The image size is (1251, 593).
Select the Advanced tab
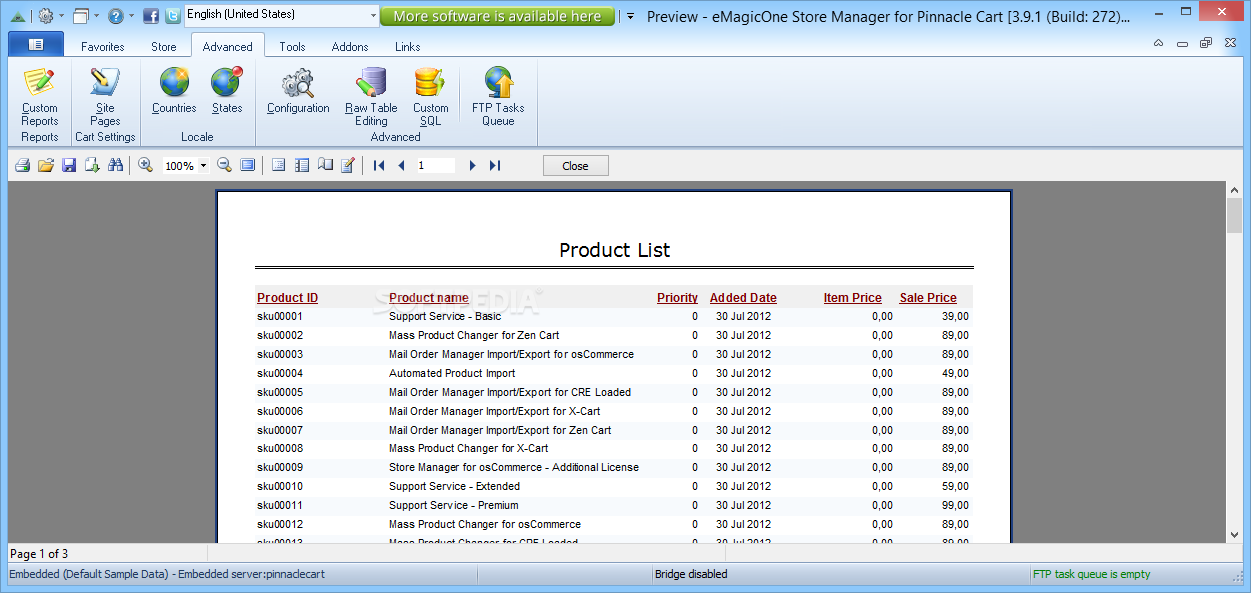point(228,46)
